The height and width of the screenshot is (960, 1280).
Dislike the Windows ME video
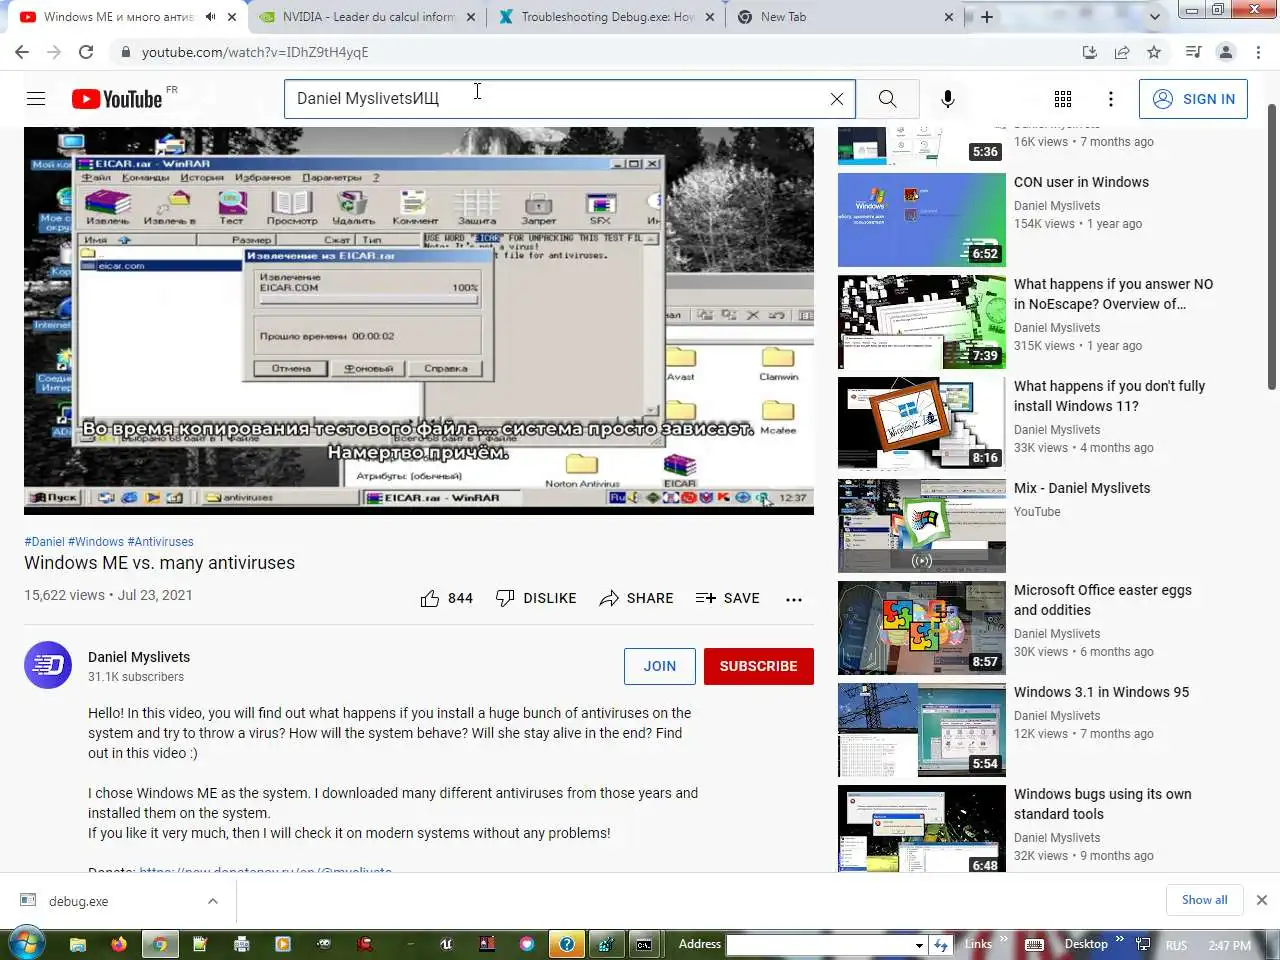pyautogui.click(x=536, y=598)
